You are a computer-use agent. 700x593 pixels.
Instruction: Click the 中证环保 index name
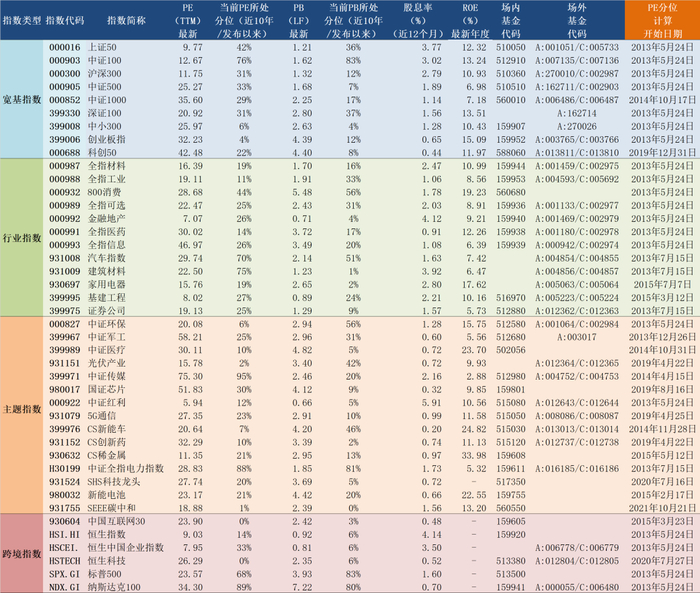pos(107,324)
